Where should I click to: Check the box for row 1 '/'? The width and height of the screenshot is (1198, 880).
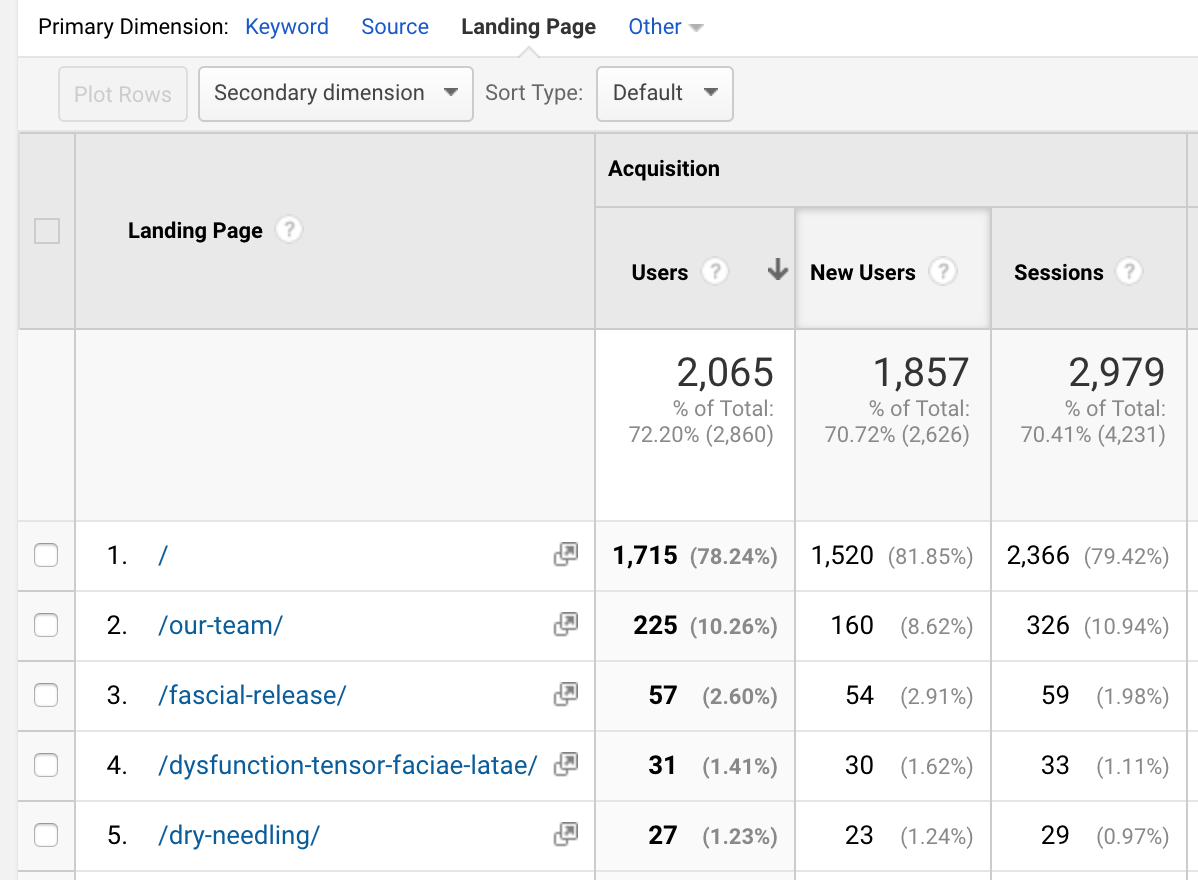46,555
